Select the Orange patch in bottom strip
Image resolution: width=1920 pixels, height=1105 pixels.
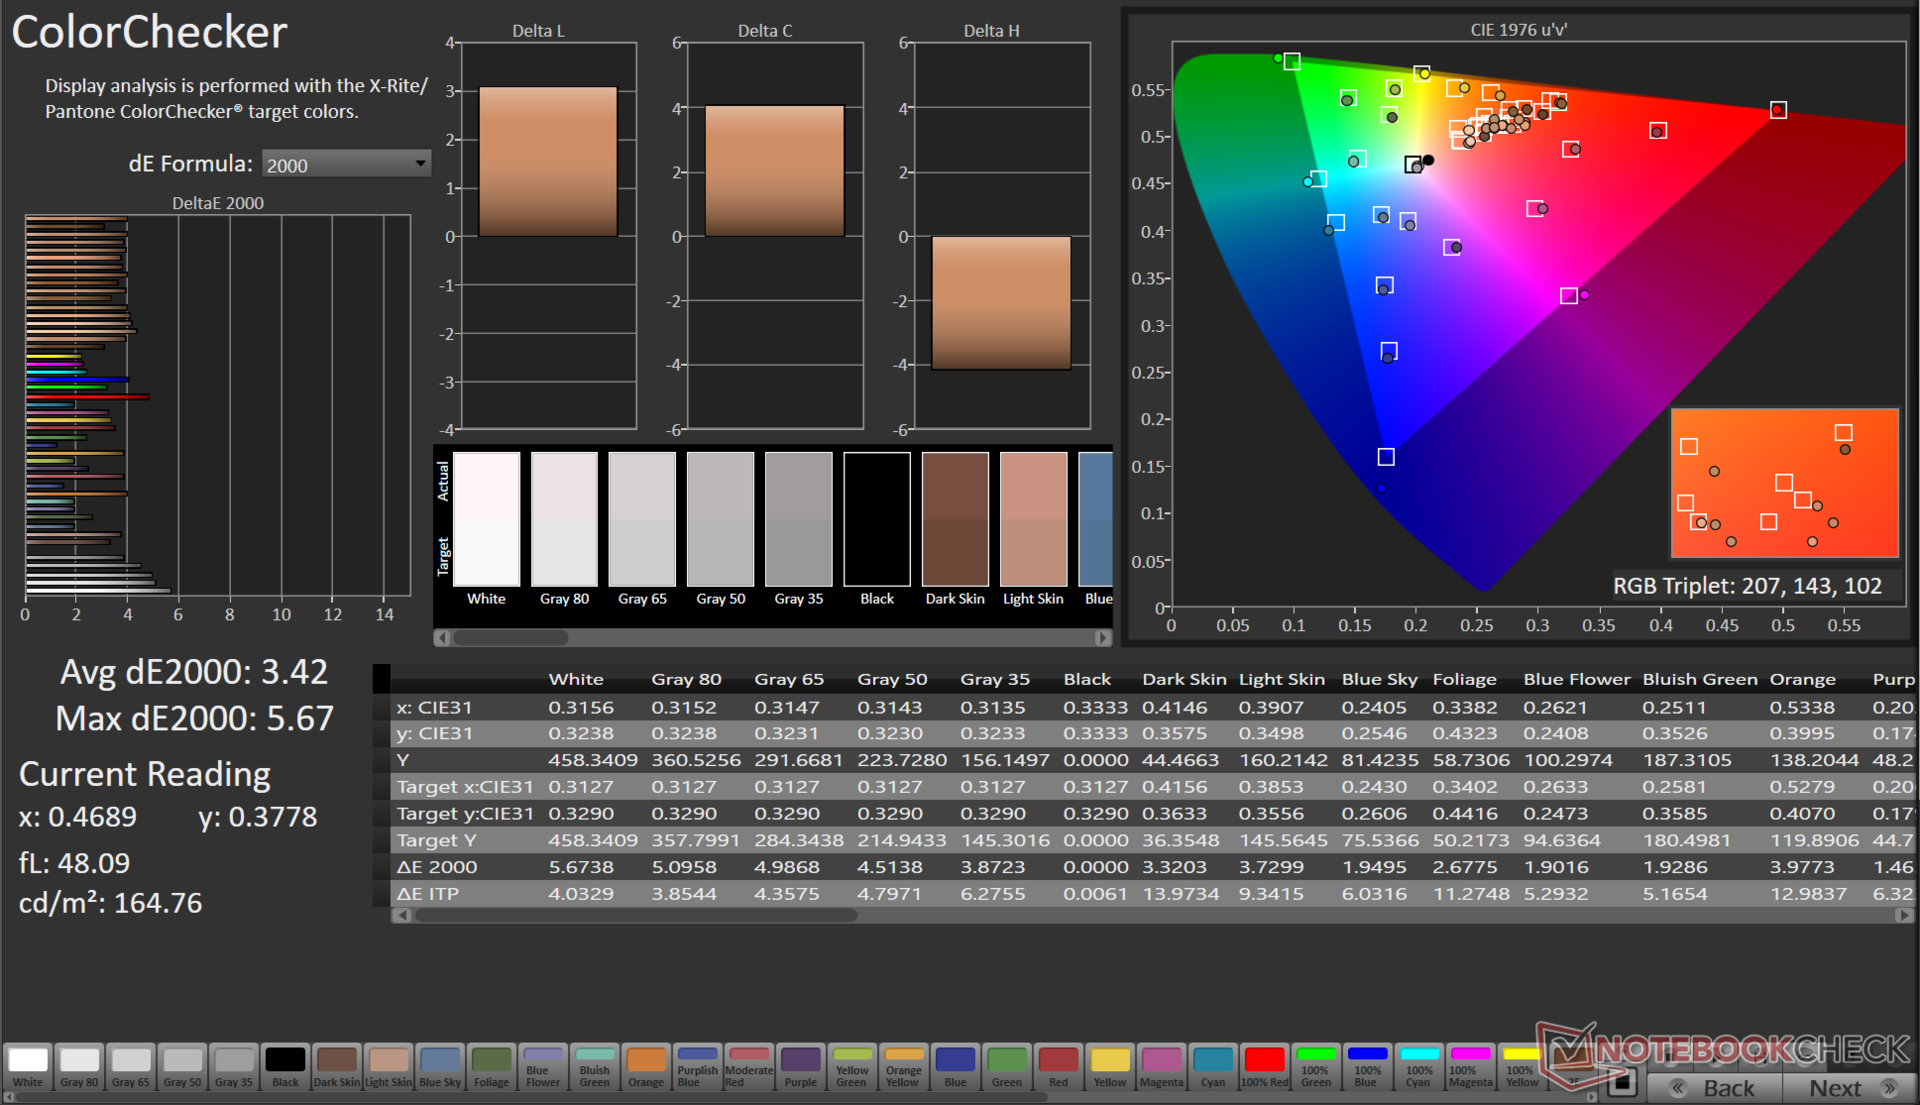click(646, 1066)
